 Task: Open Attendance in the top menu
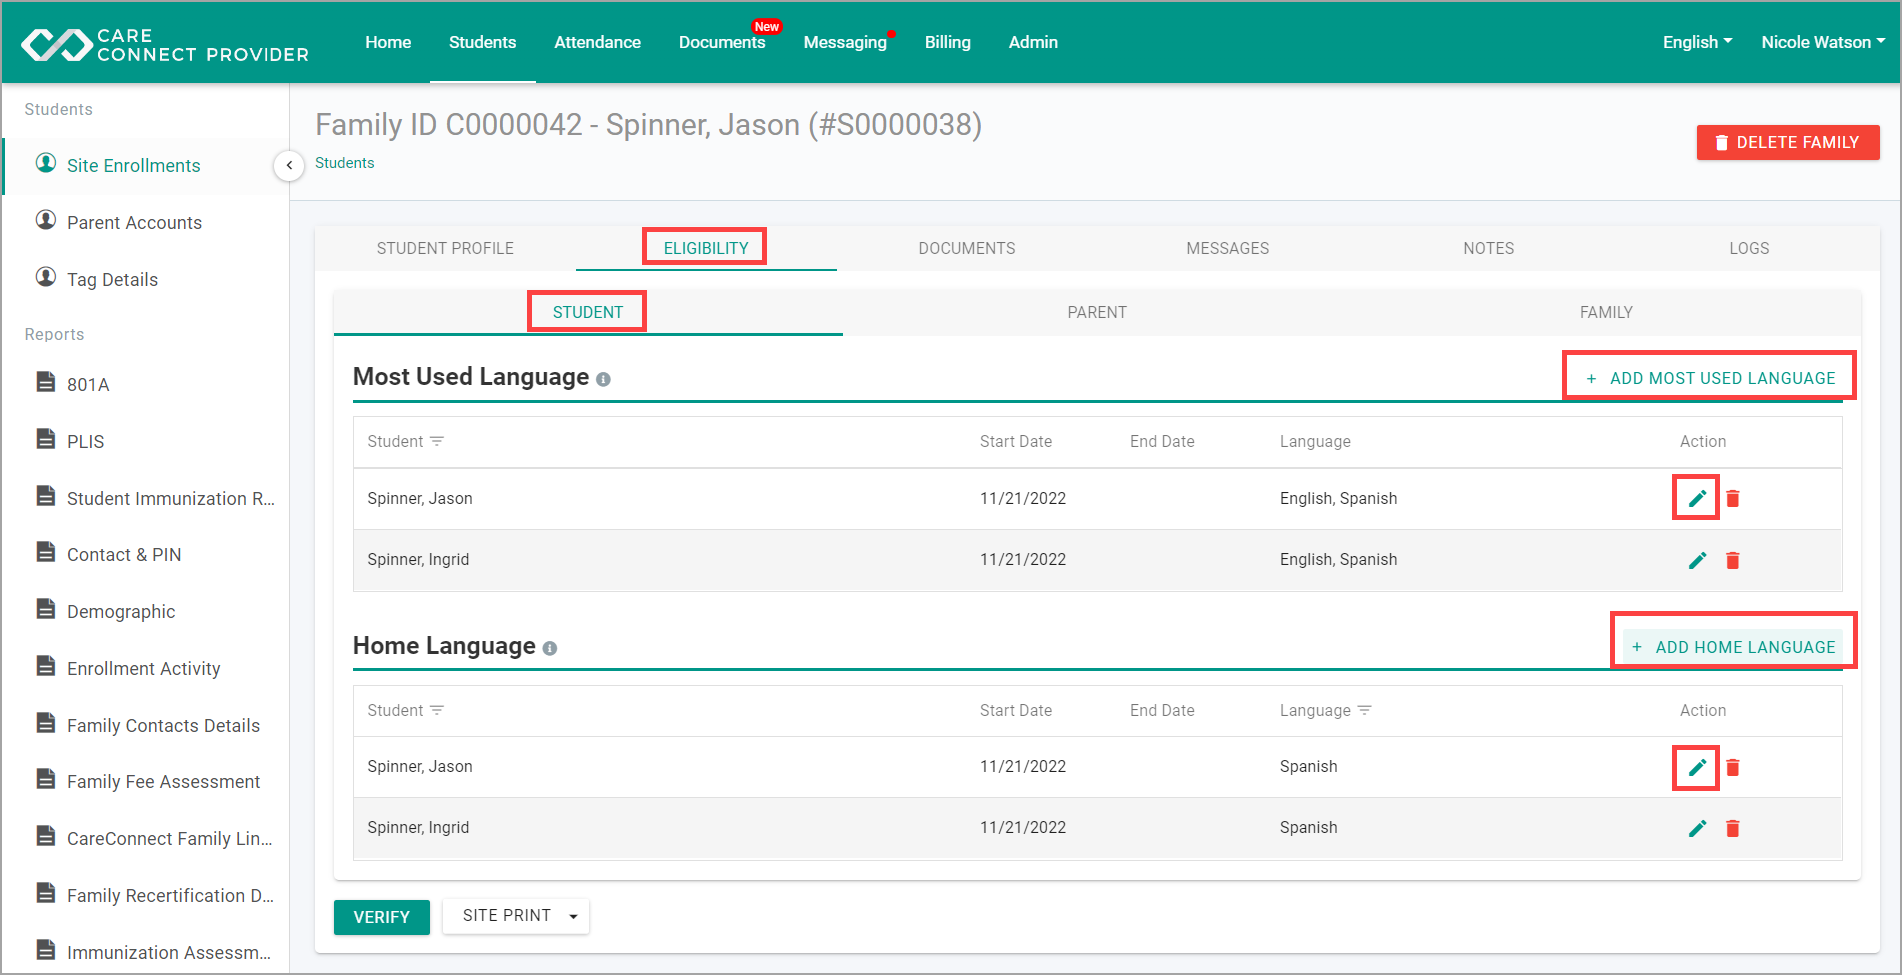597,42
